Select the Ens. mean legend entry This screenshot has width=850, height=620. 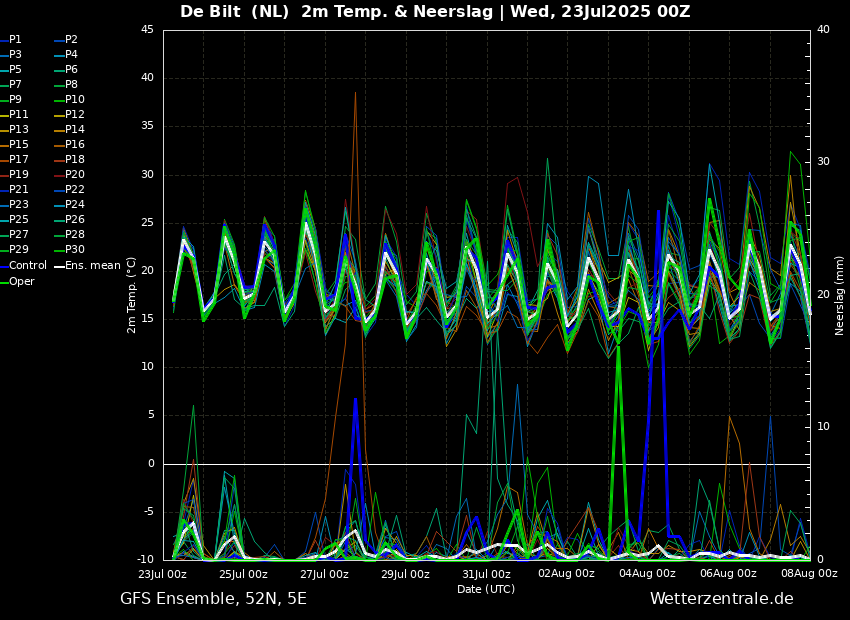coord(92,266)
